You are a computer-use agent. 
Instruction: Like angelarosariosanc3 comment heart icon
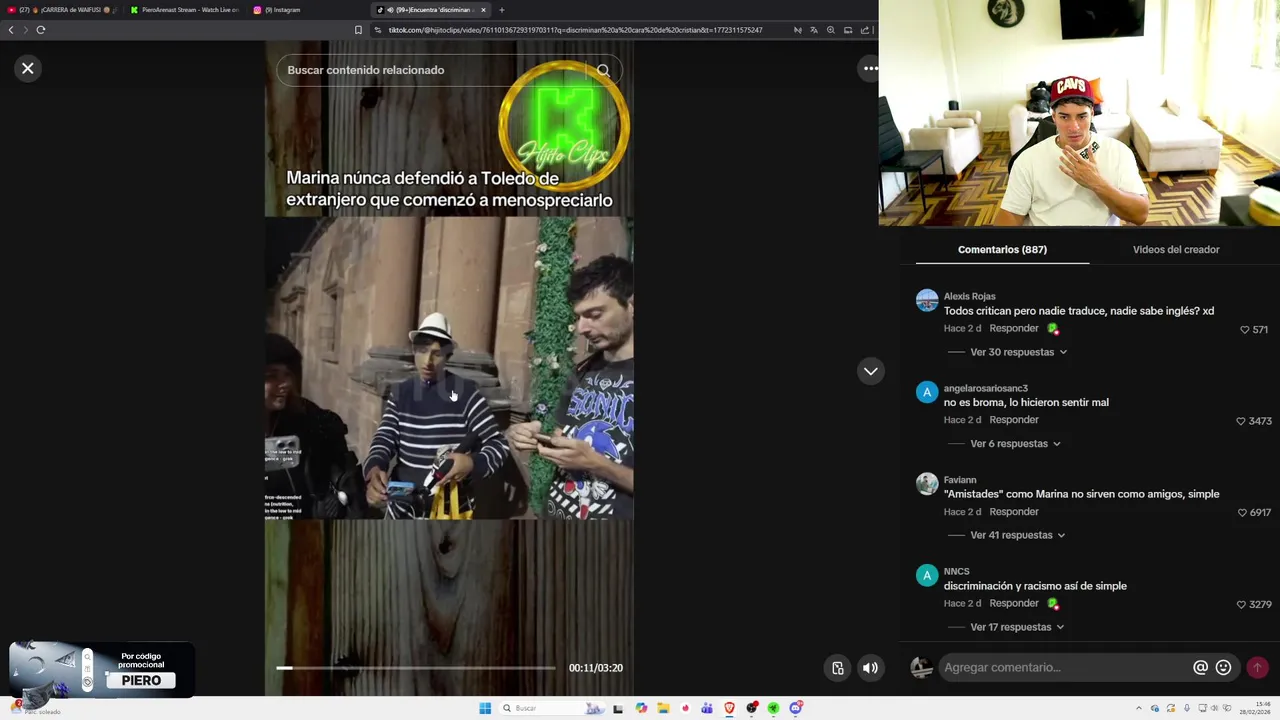1241,421
